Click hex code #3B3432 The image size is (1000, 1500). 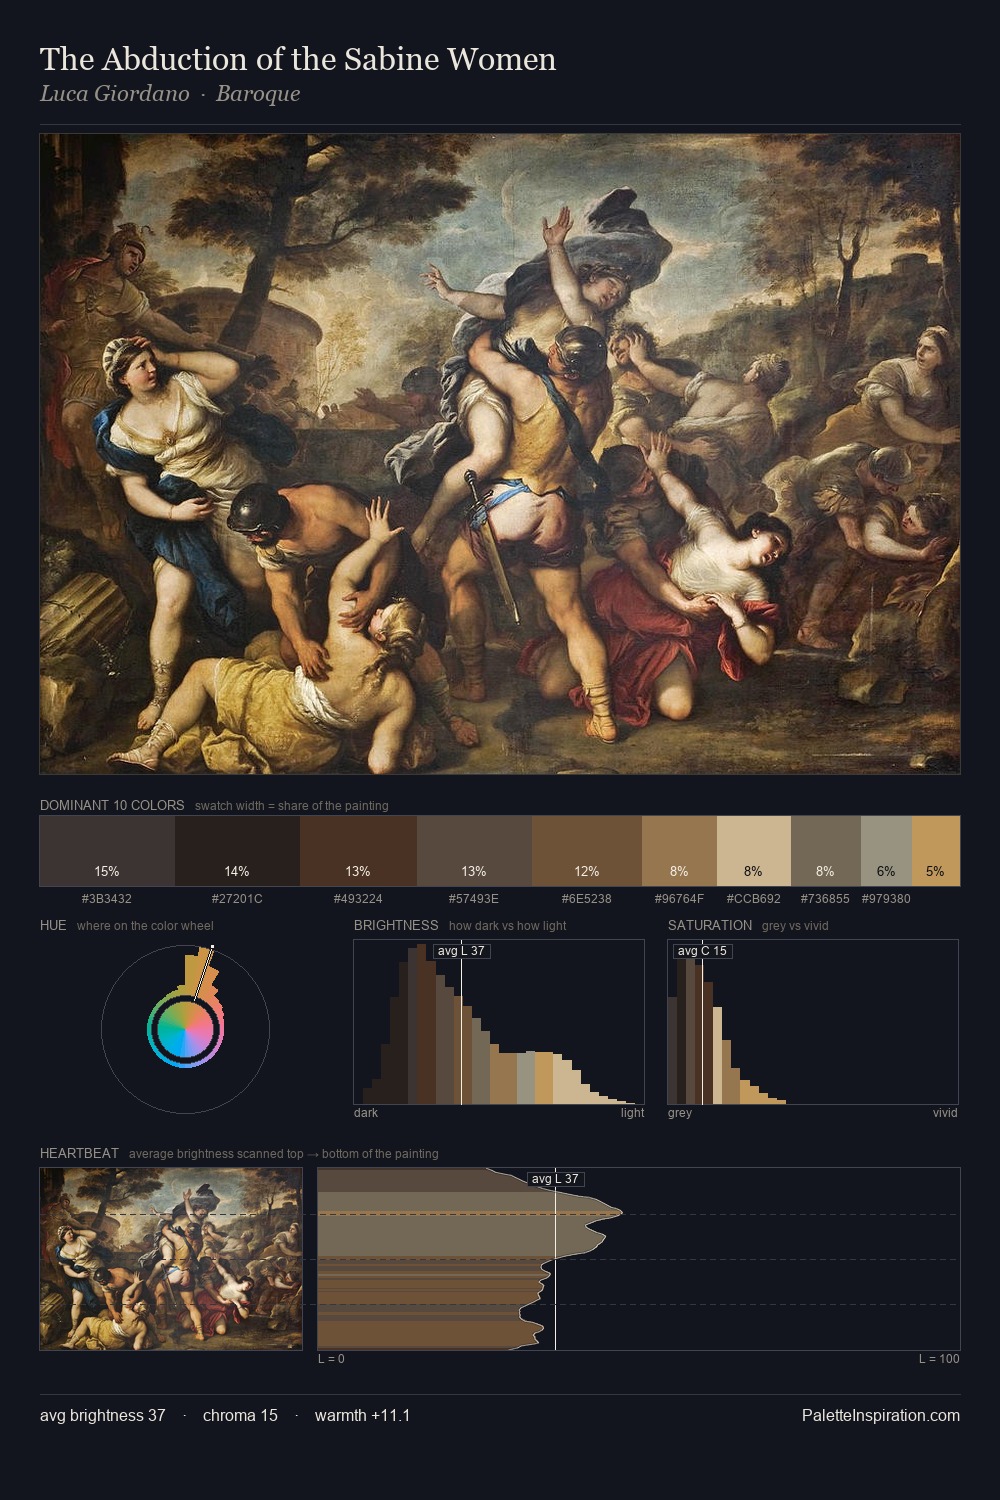coord(107,899)
